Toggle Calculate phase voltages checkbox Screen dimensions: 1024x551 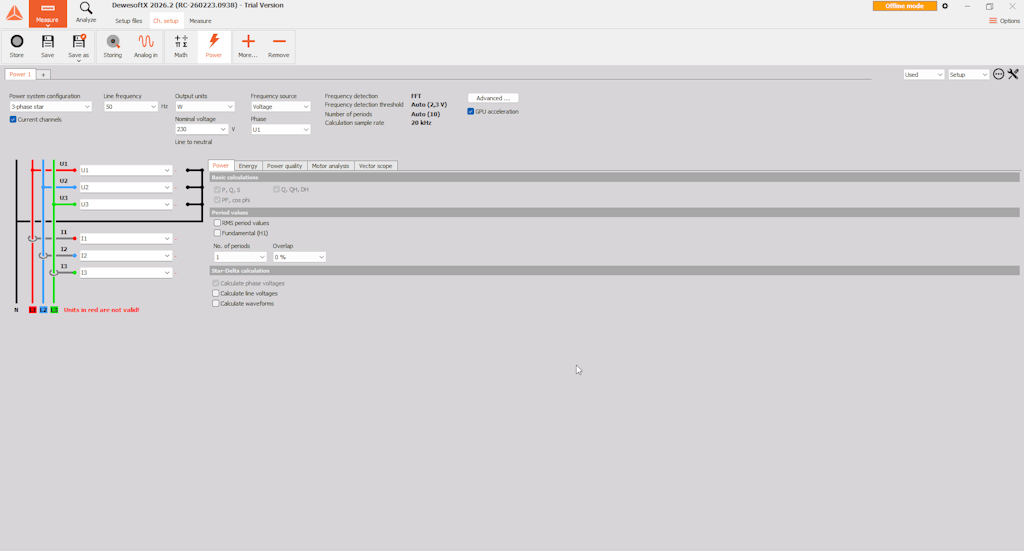(216, 283)
